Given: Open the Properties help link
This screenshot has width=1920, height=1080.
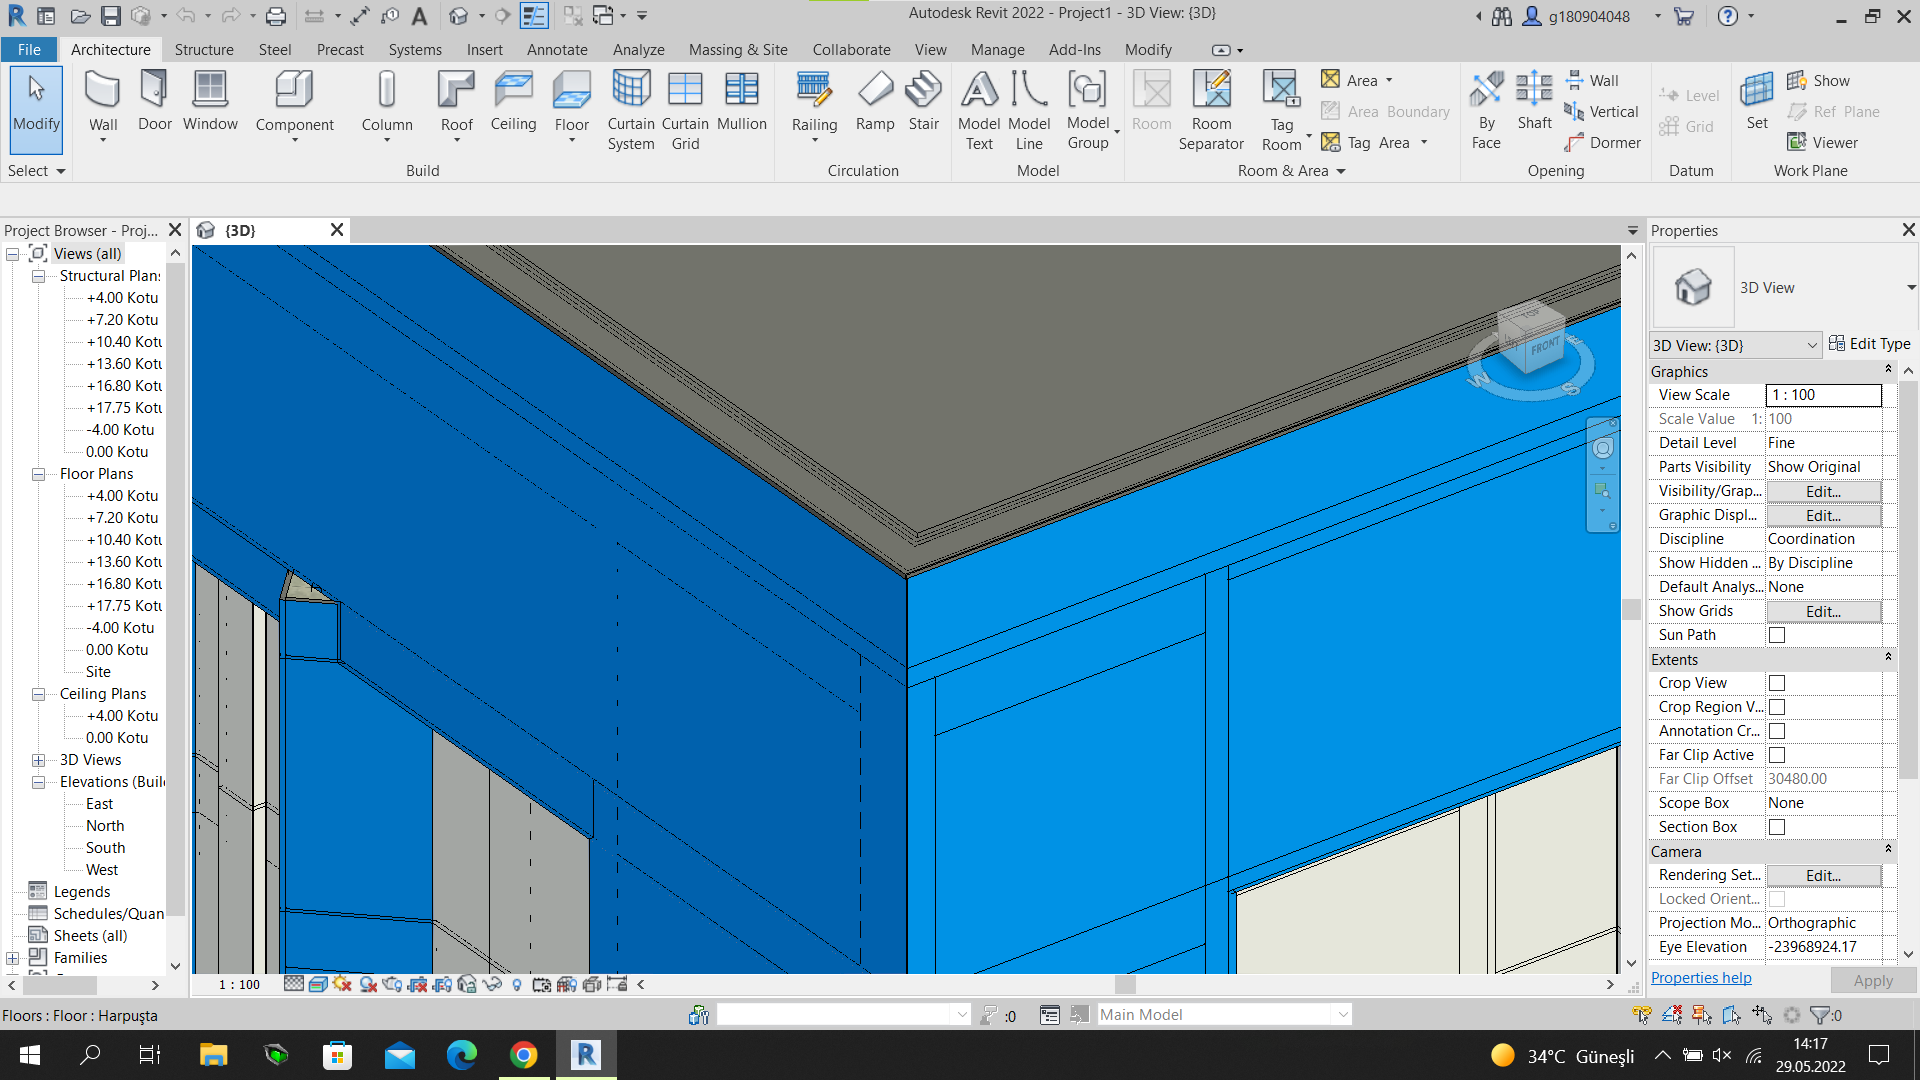Looking at the screenshot, I should [x=1700, y=978].
